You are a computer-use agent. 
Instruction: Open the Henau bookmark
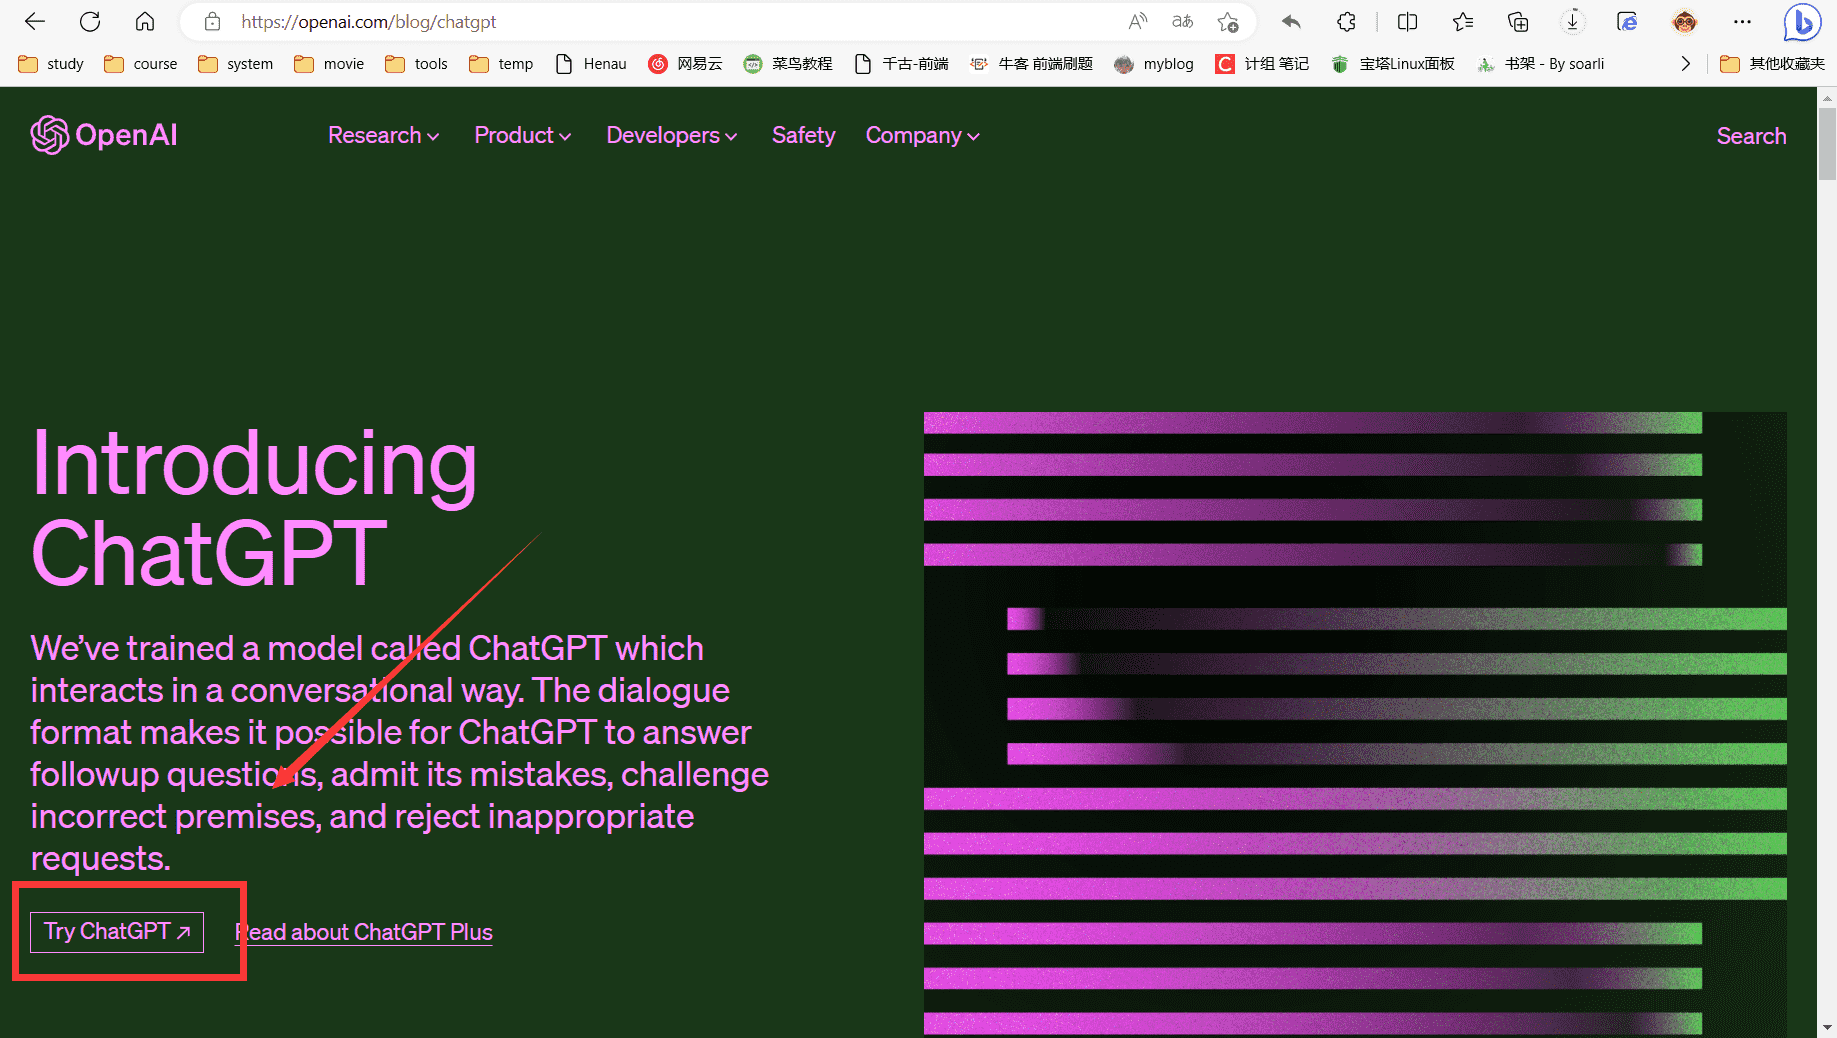(x=591, y=64)
